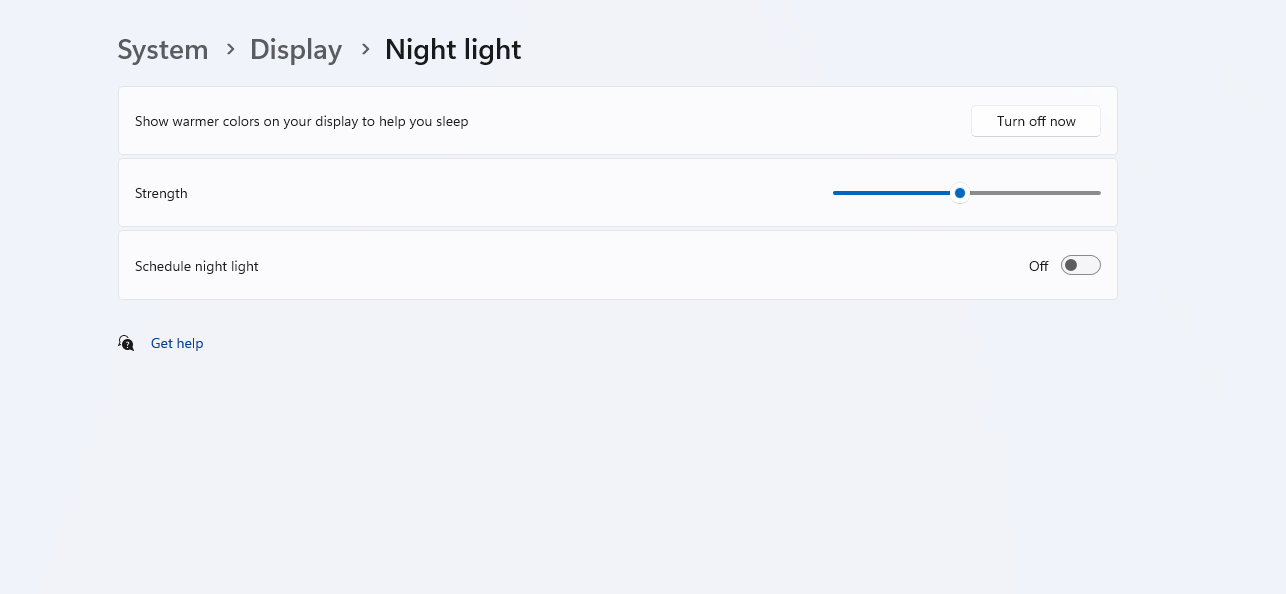This screenshot has width=1286, height=594.
Task: Click the Night light page title
Action: 453,49
